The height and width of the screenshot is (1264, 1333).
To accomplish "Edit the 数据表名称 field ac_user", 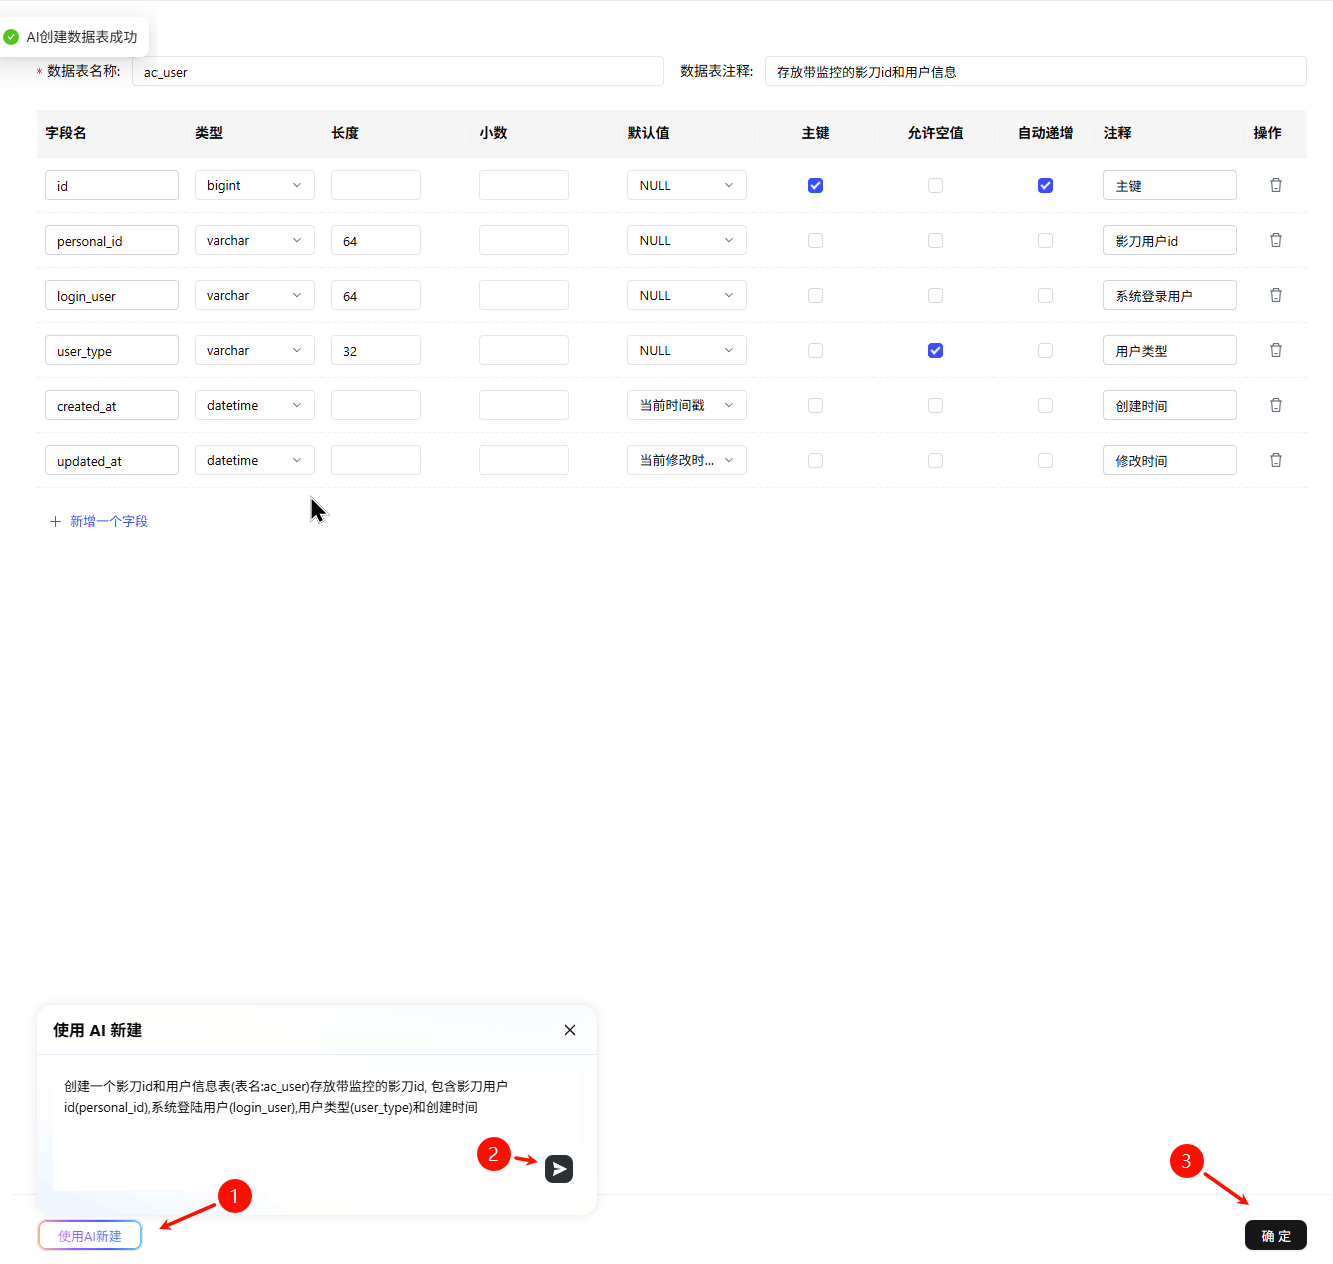I will point(398,71).
